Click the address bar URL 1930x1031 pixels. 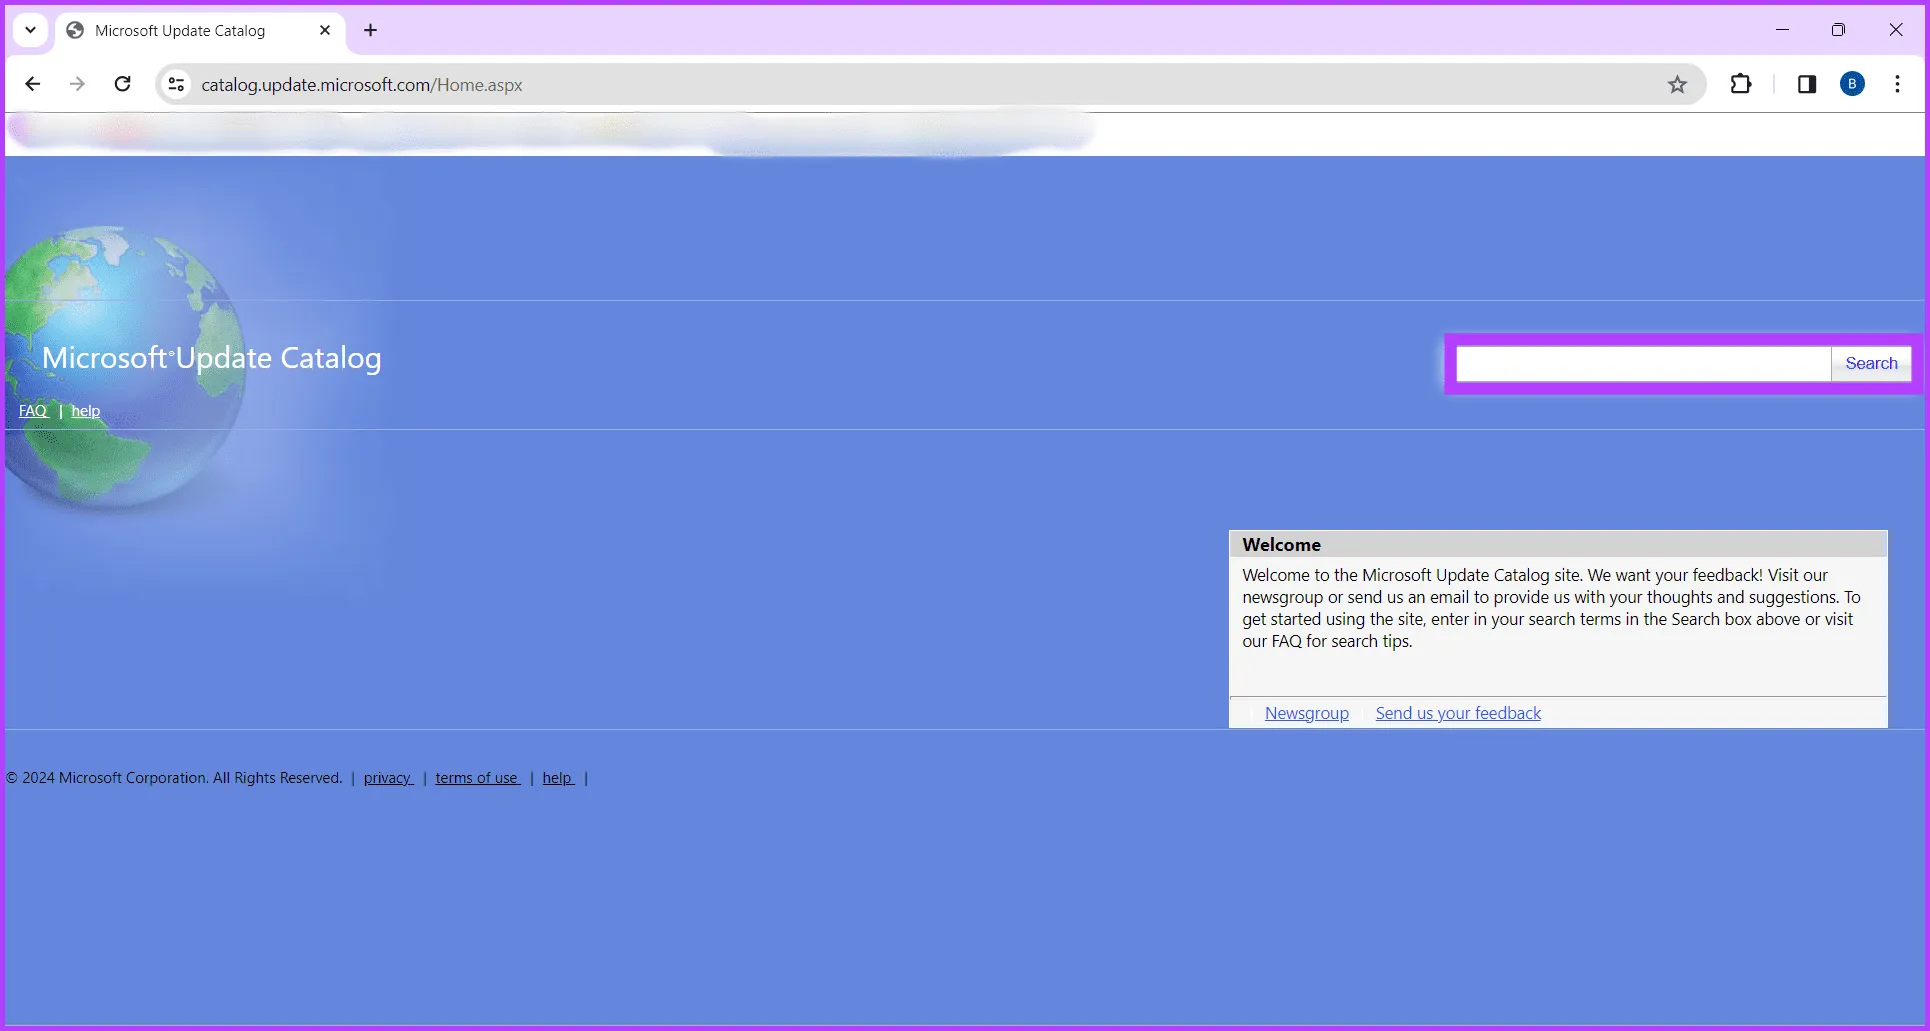[362, 85]
